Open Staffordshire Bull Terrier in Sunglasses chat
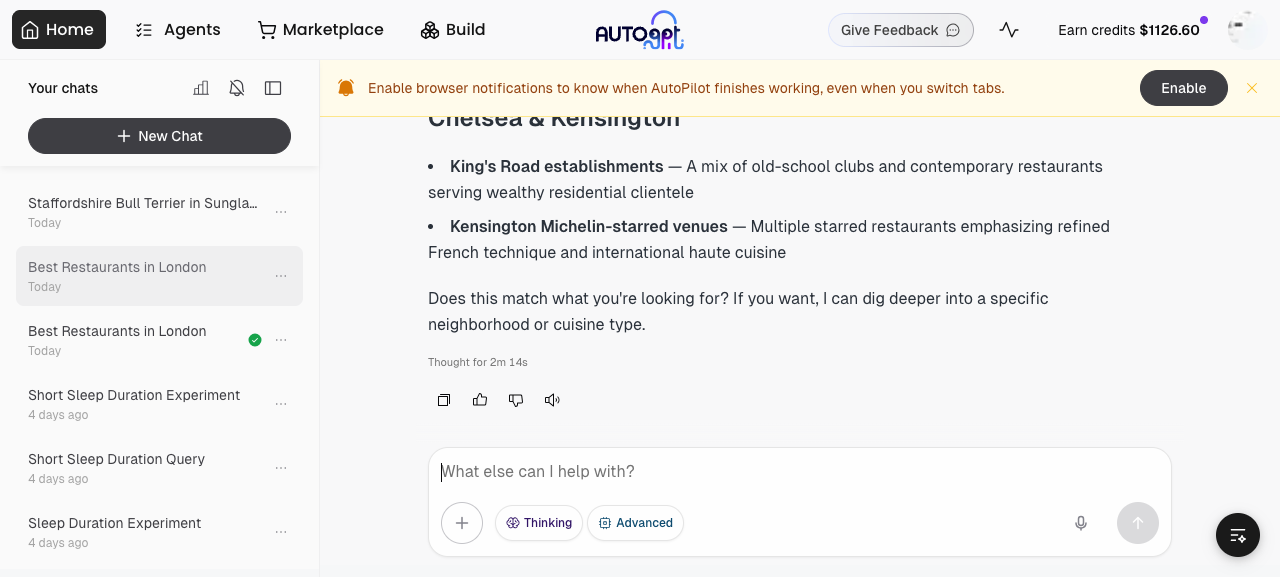 tap(143, 212)
